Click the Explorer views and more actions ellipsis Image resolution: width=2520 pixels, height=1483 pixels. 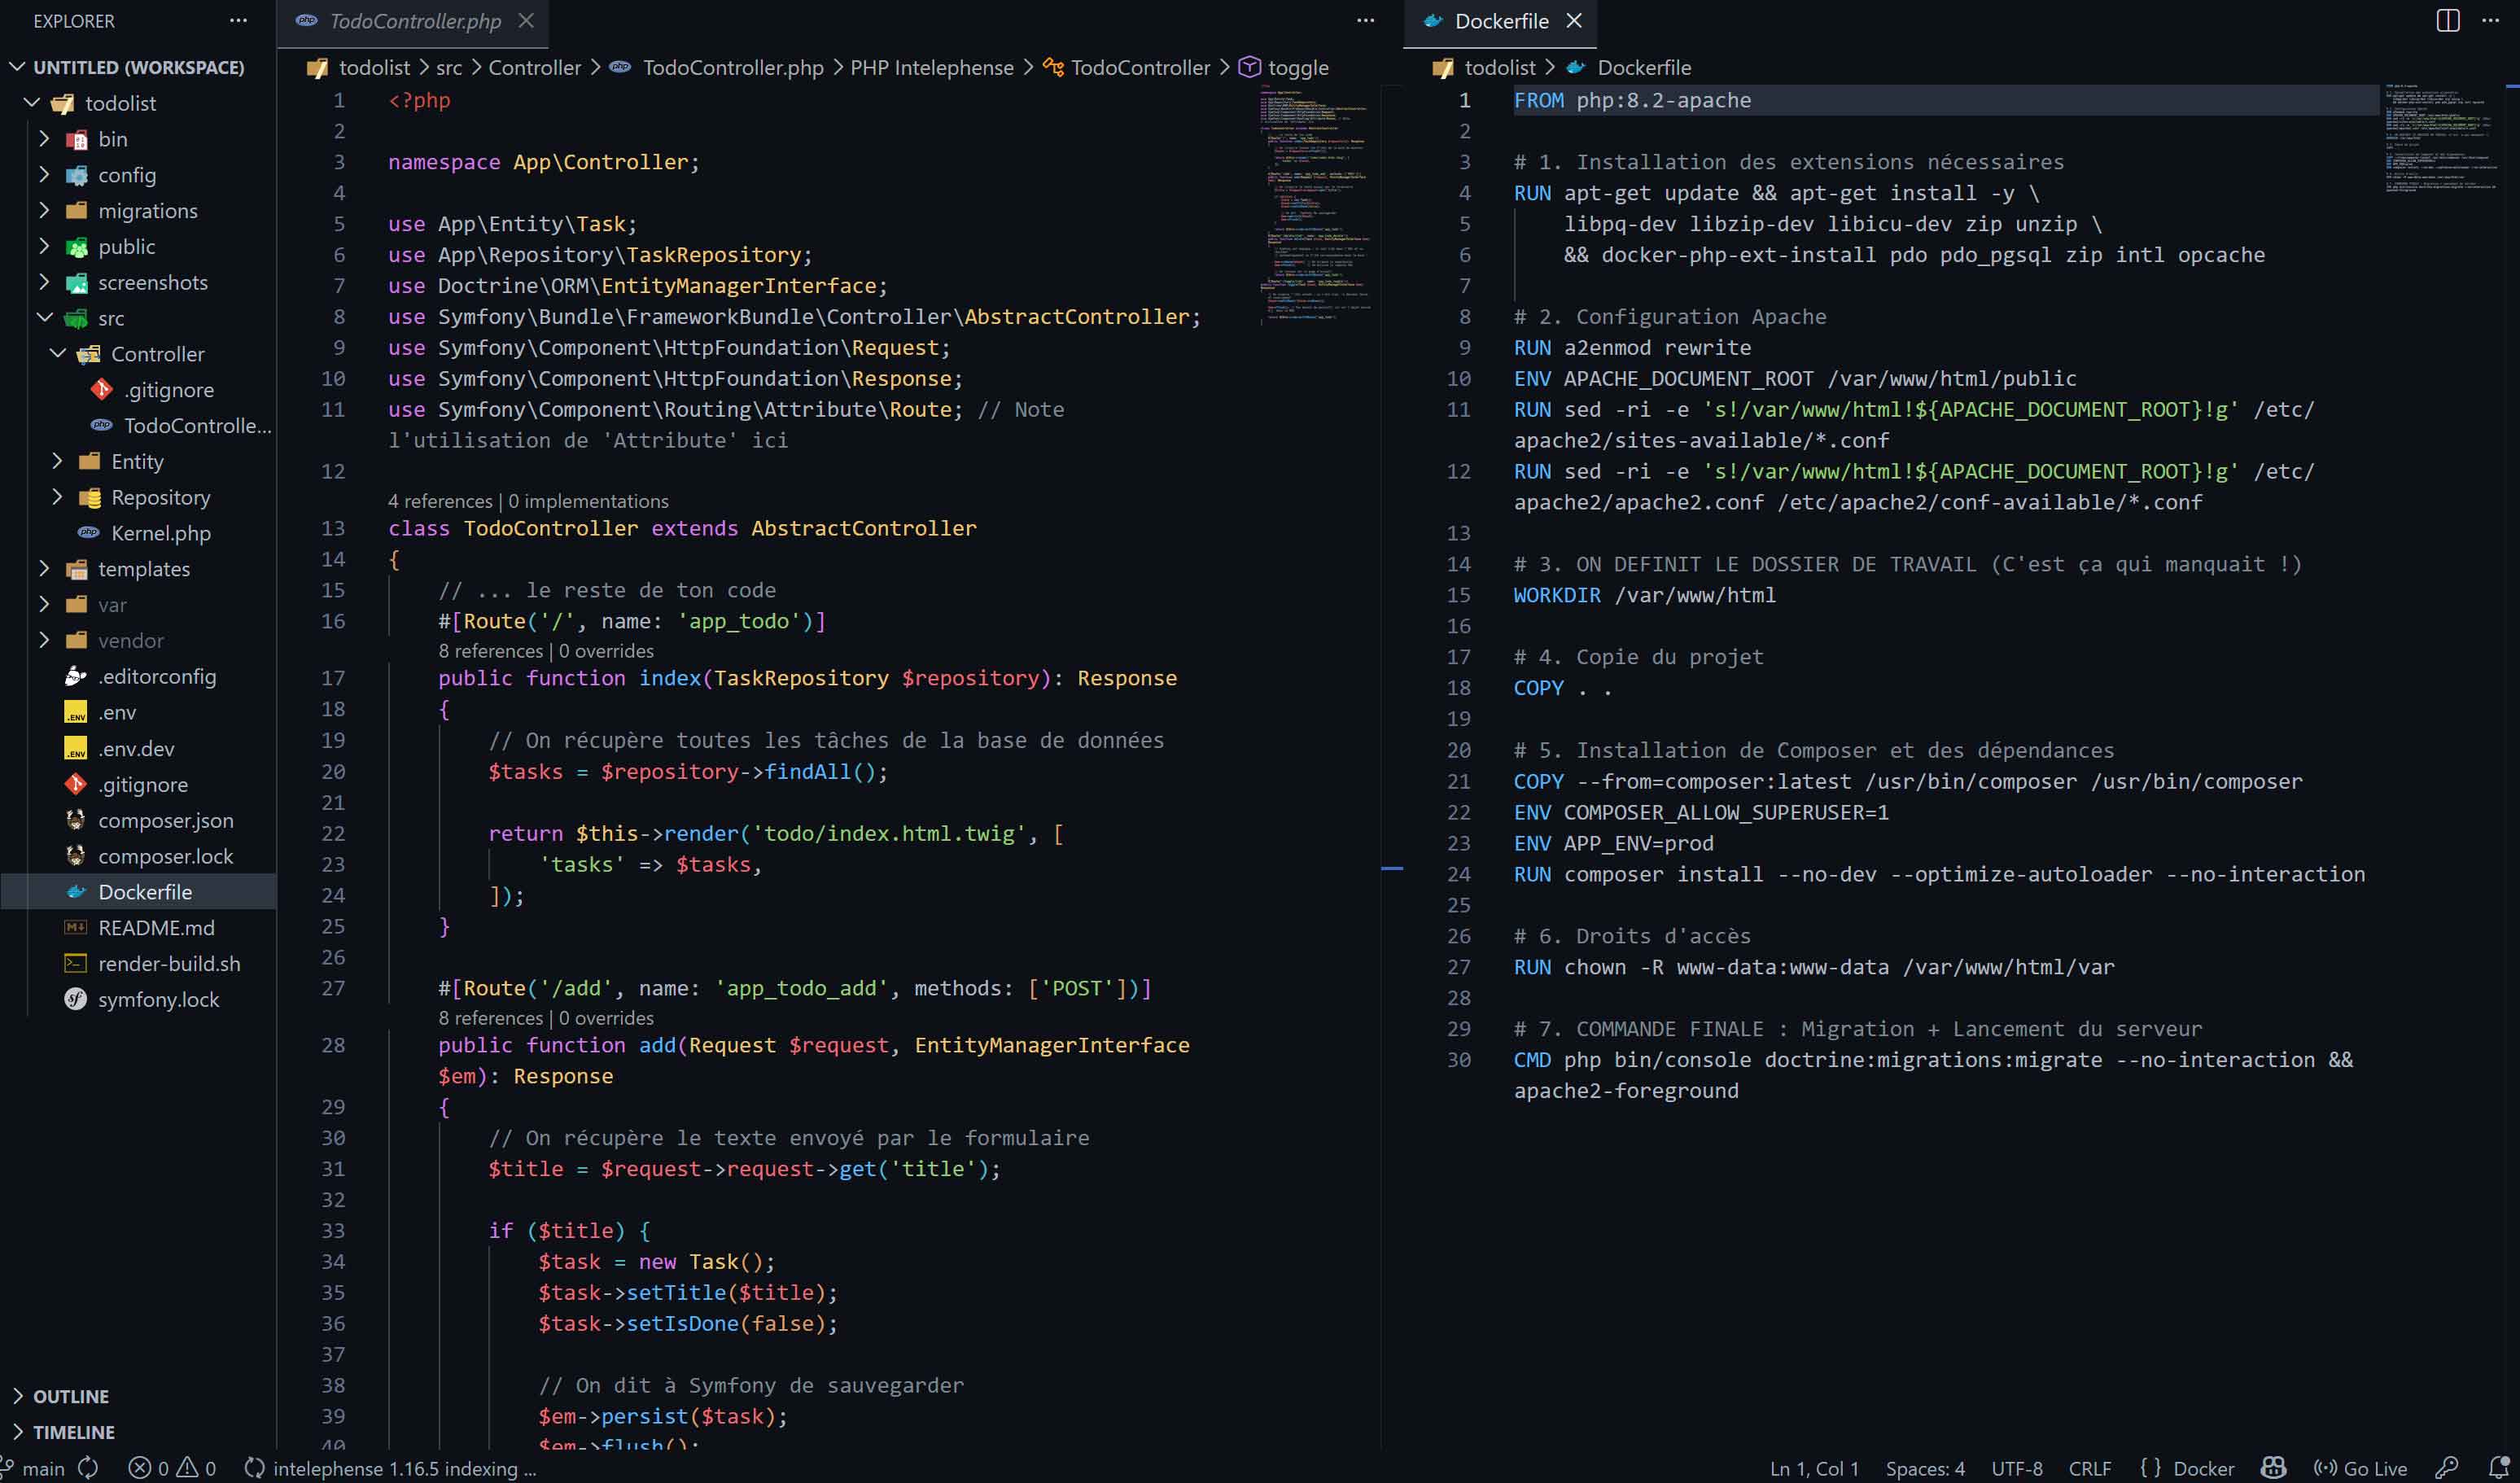(x=238, y=20)
